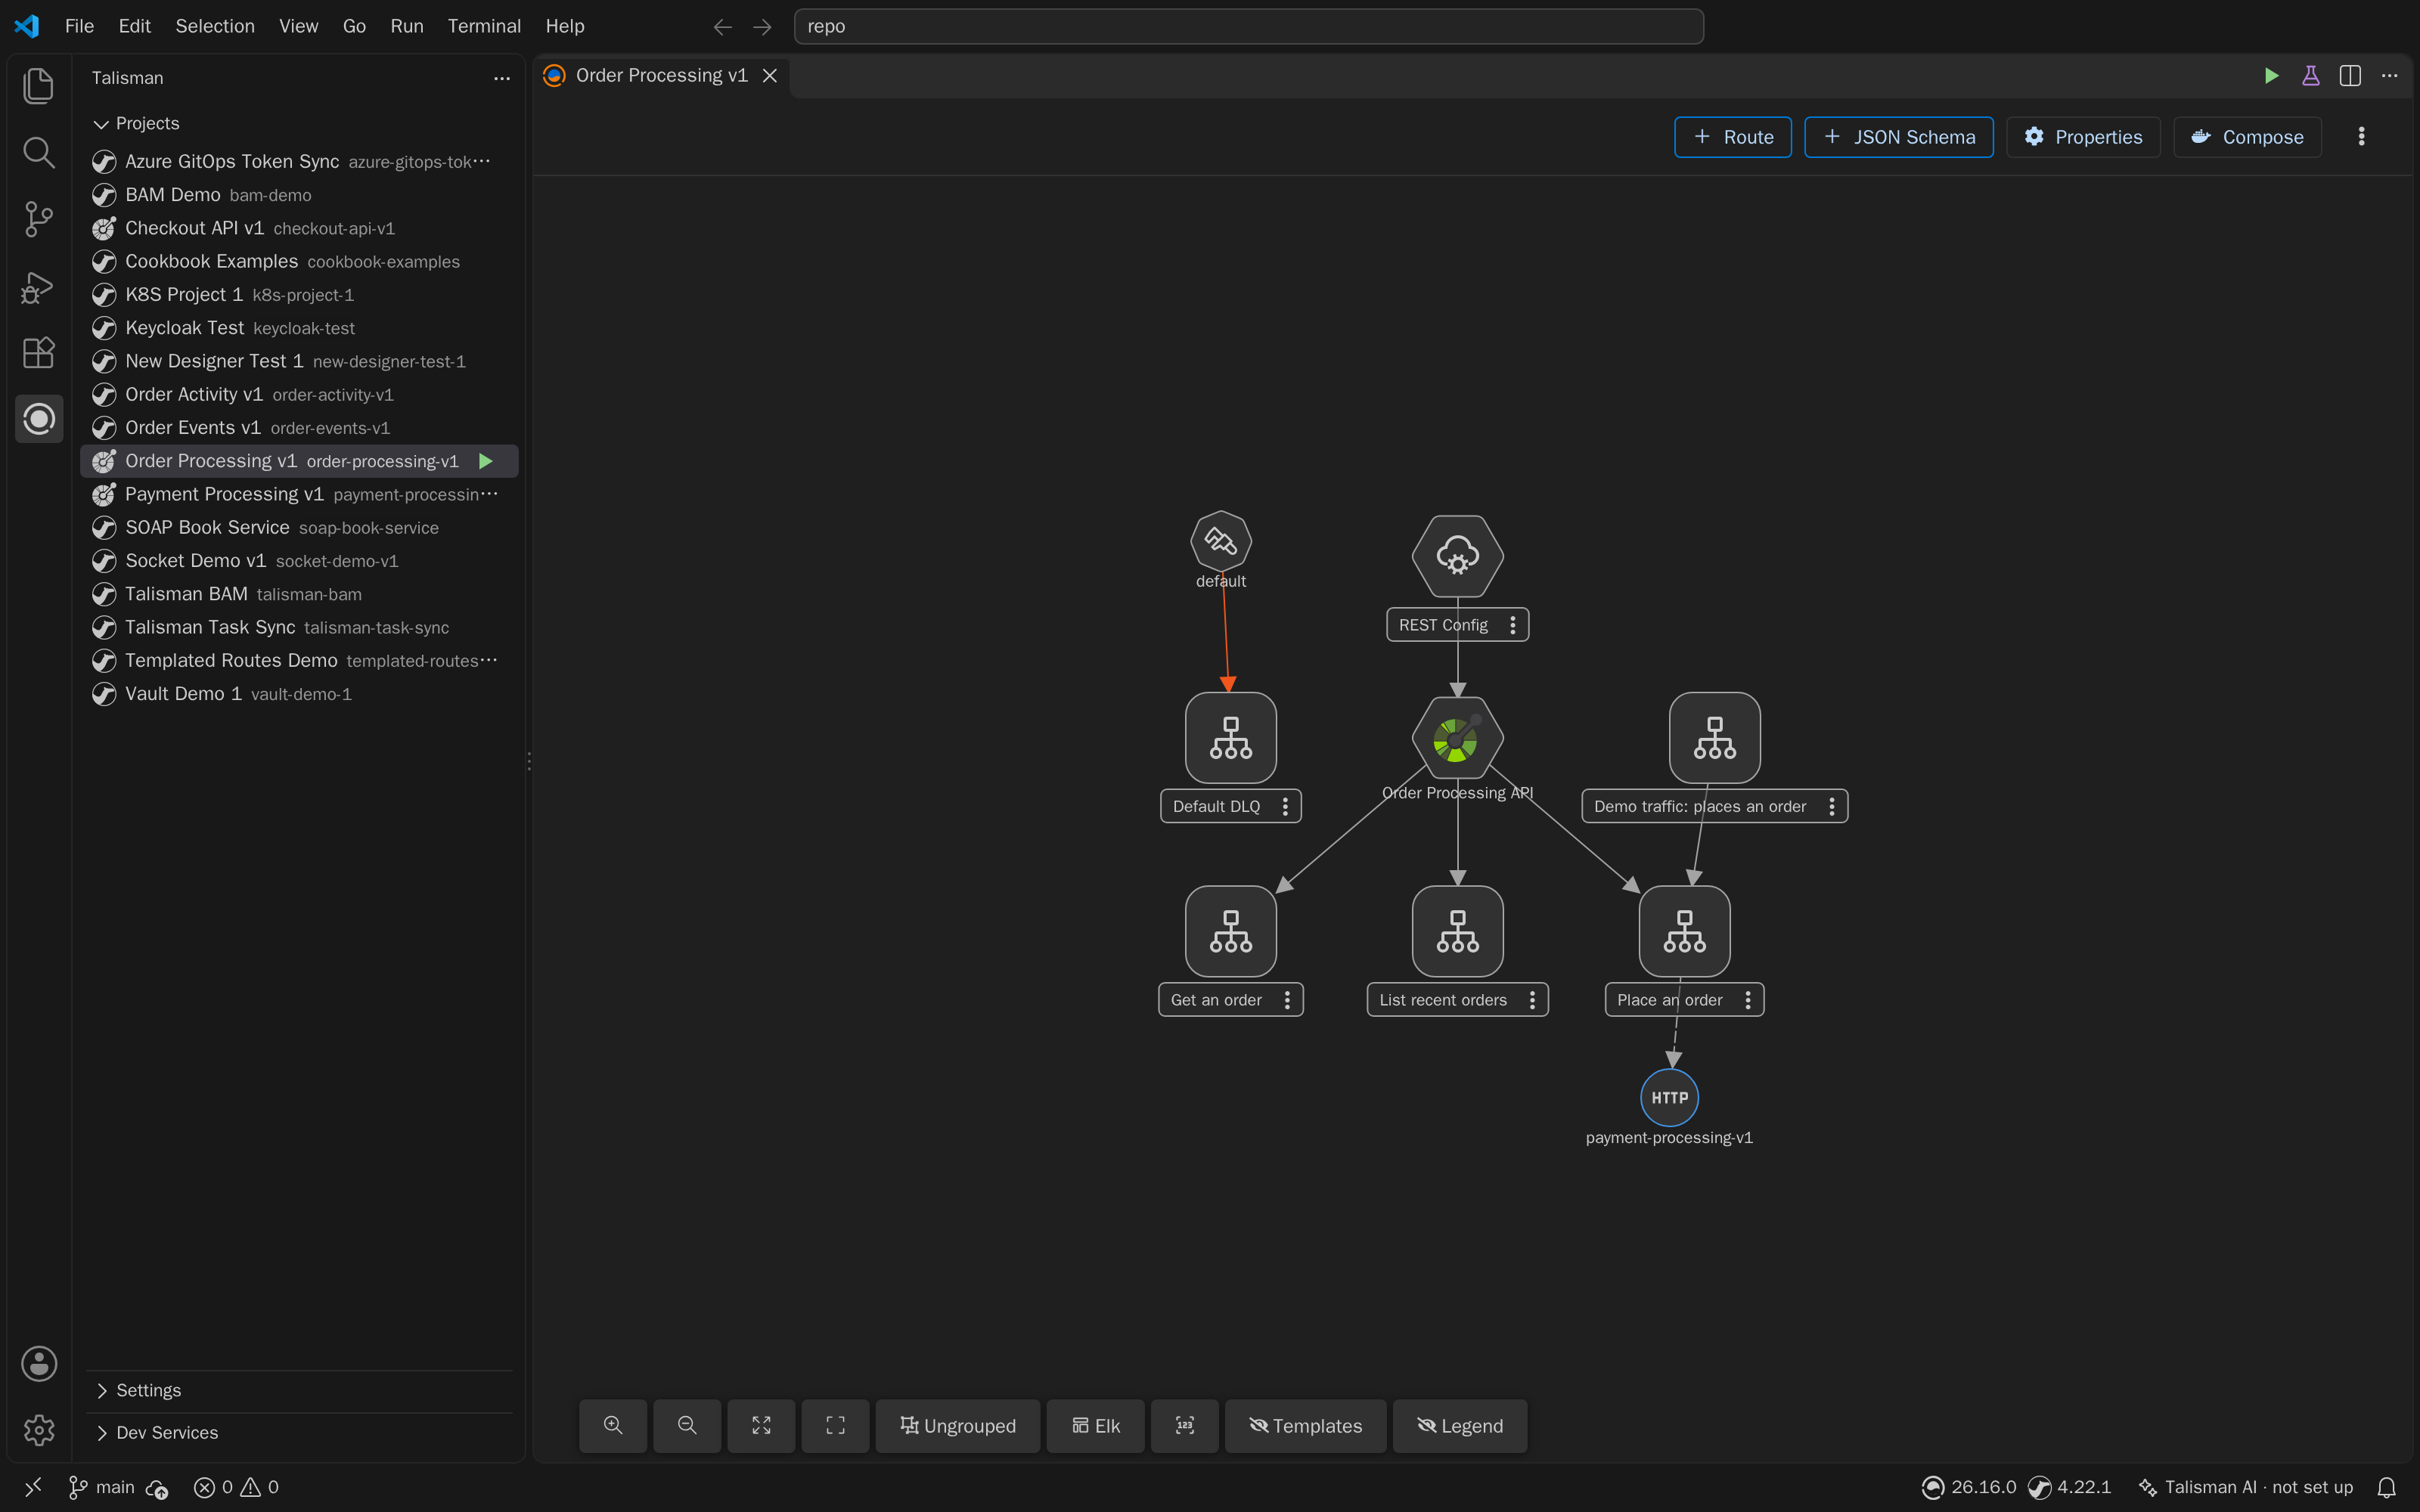This screenshot has width=2420, height=1512.
Task: Select the HTTP payment-processing-v1 node
Action: click(1669, 1097)
